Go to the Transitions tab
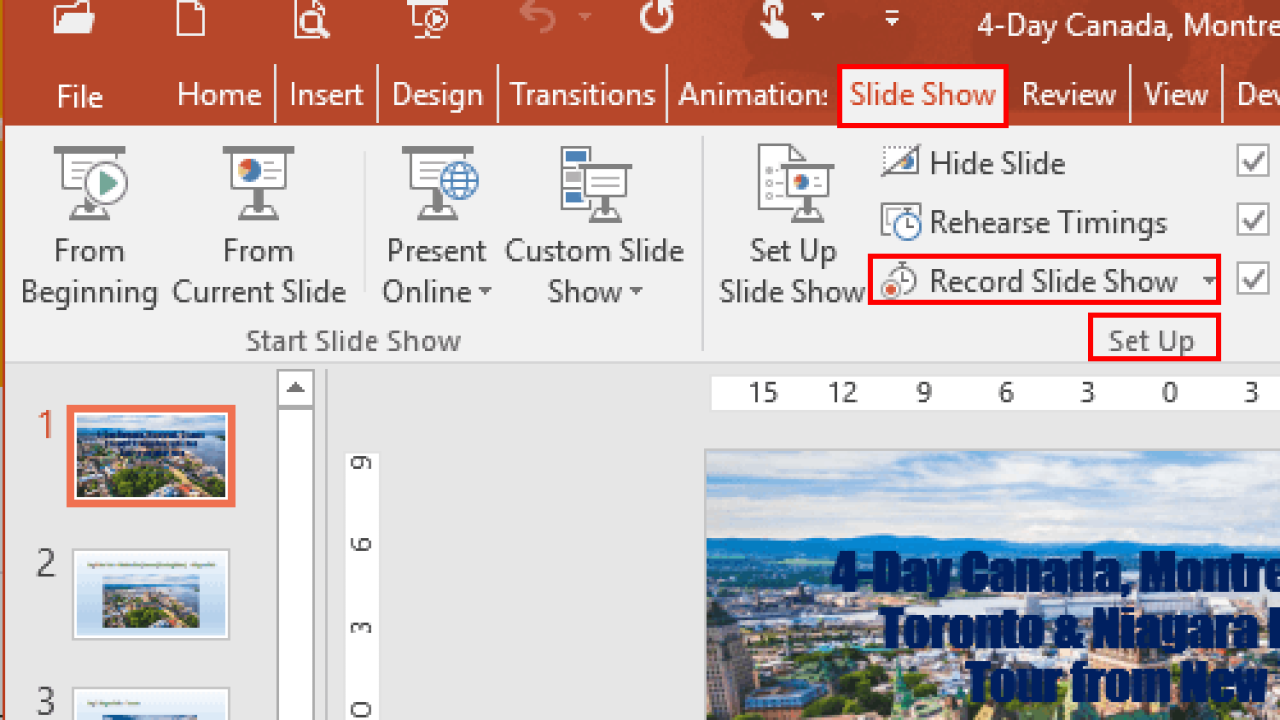Viewport: 1280px width, 720px height. tap(582, 94)
